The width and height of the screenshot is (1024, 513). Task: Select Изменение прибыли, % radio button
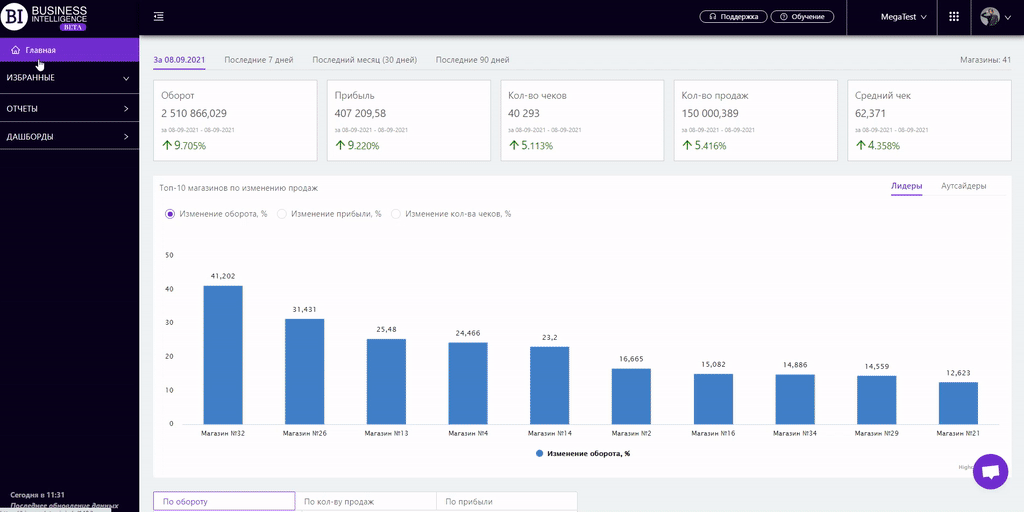[282, 214]
